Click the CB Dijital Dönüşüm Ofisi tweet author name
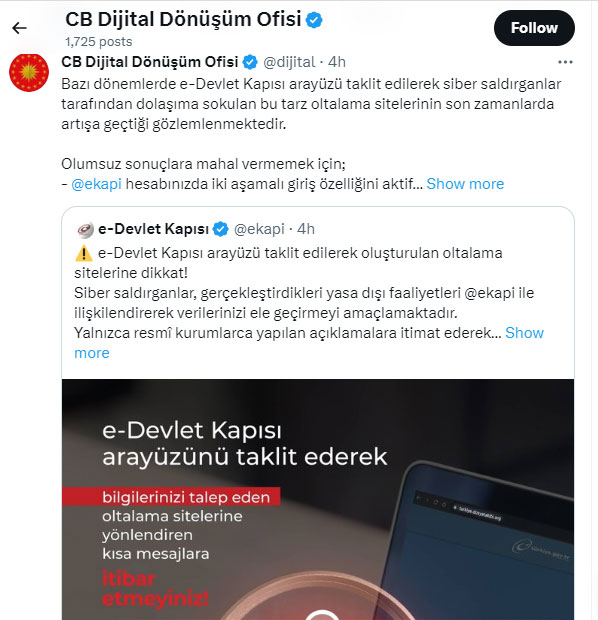598x620 pixels. [x=150, y=62]
